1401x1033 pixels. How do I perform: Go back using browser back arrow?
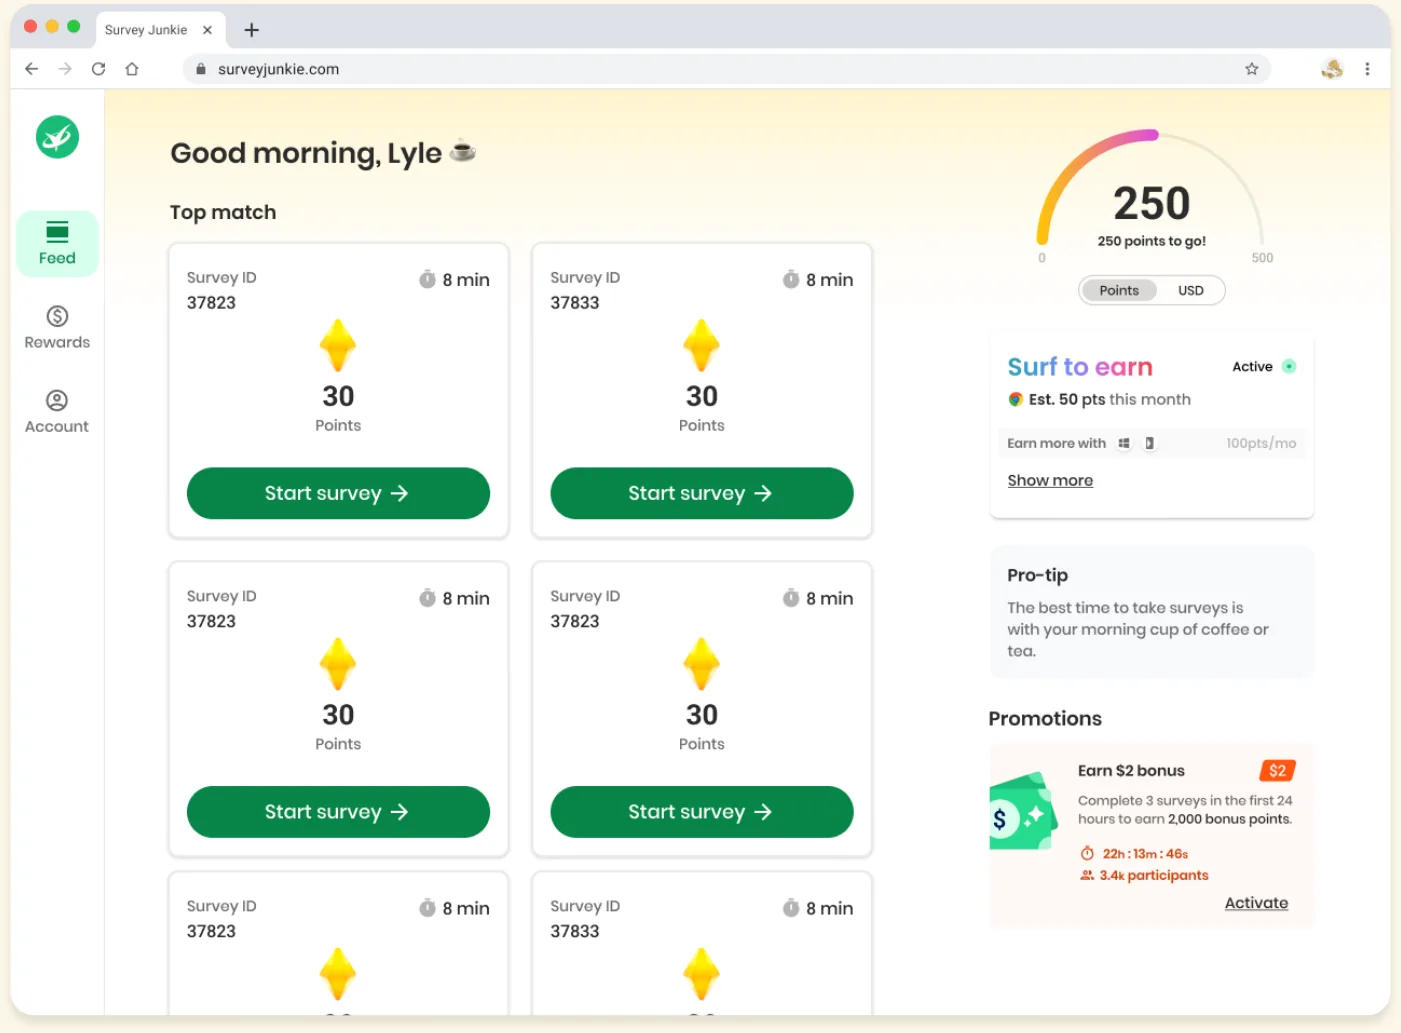tap(32, 69)
